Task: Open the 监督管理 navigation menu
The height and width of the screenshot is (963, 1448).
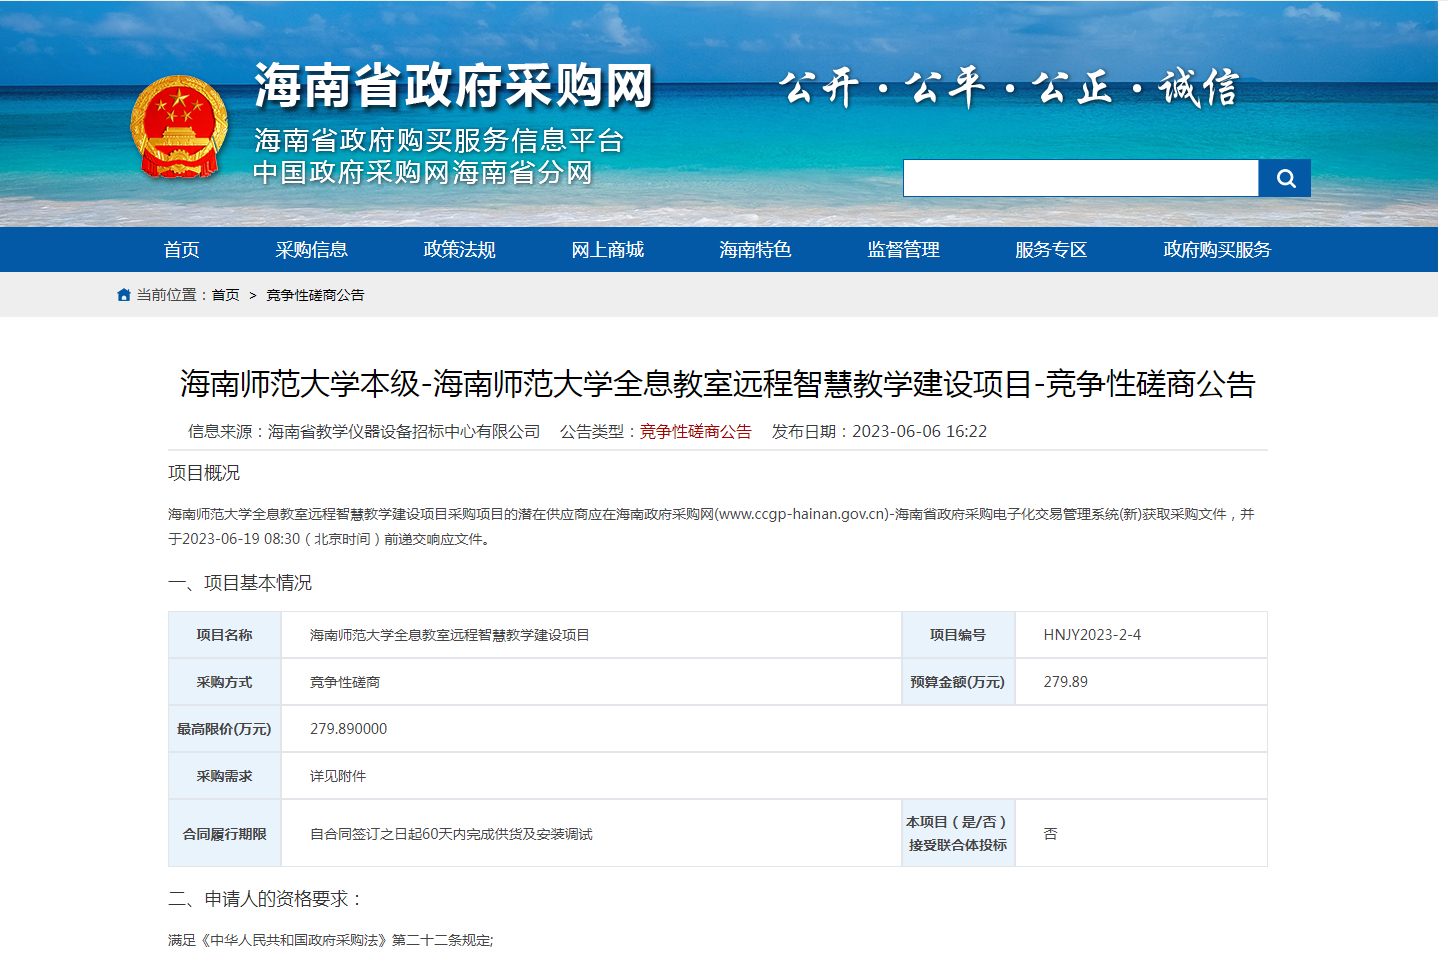Action: point(903,250)
